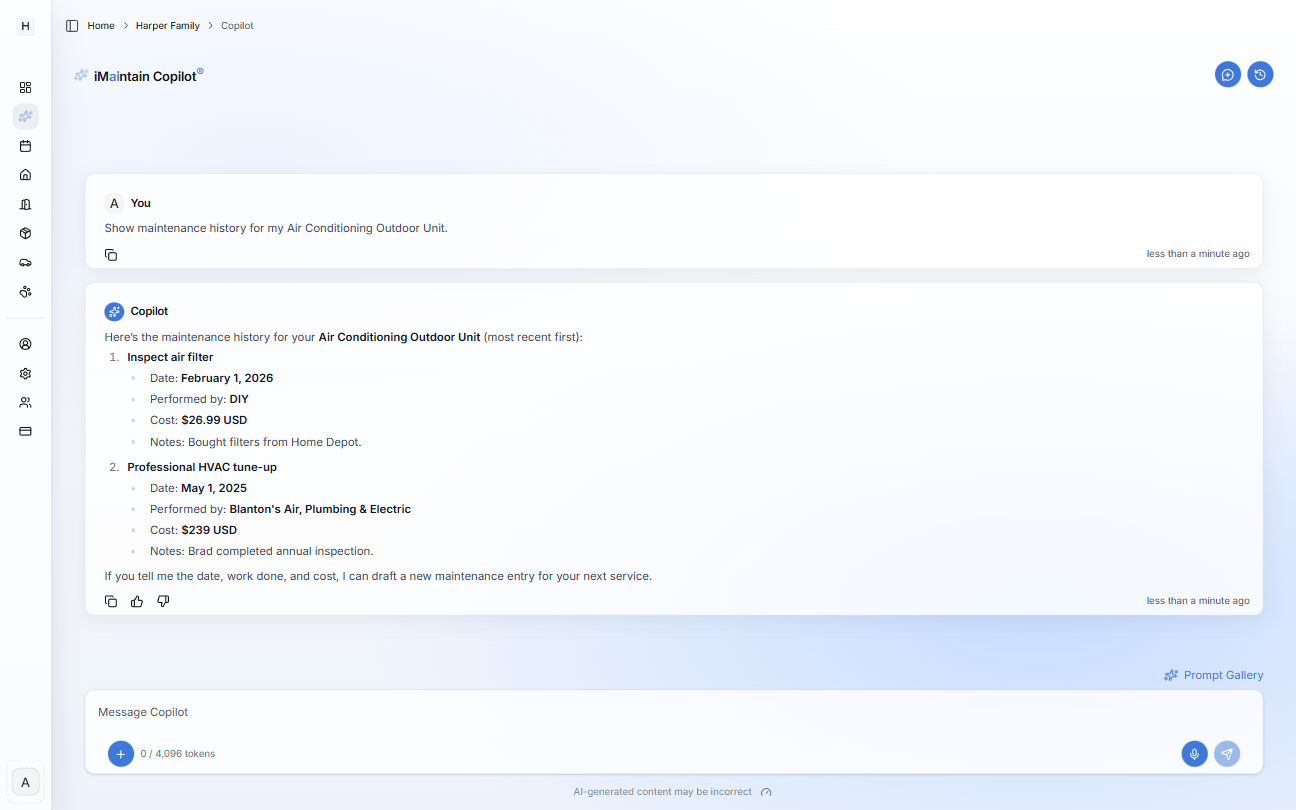Open the home properties icon in the sidebar
1296x810 pixels.
[25, 174]
